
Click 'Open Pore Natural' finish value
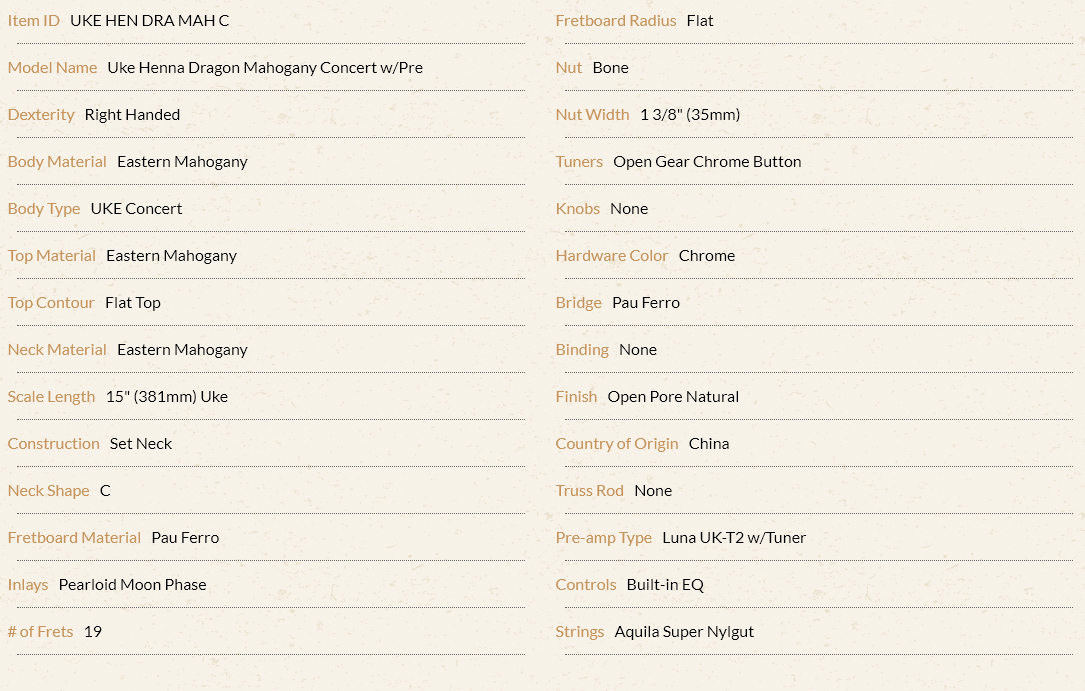point(673,397)
